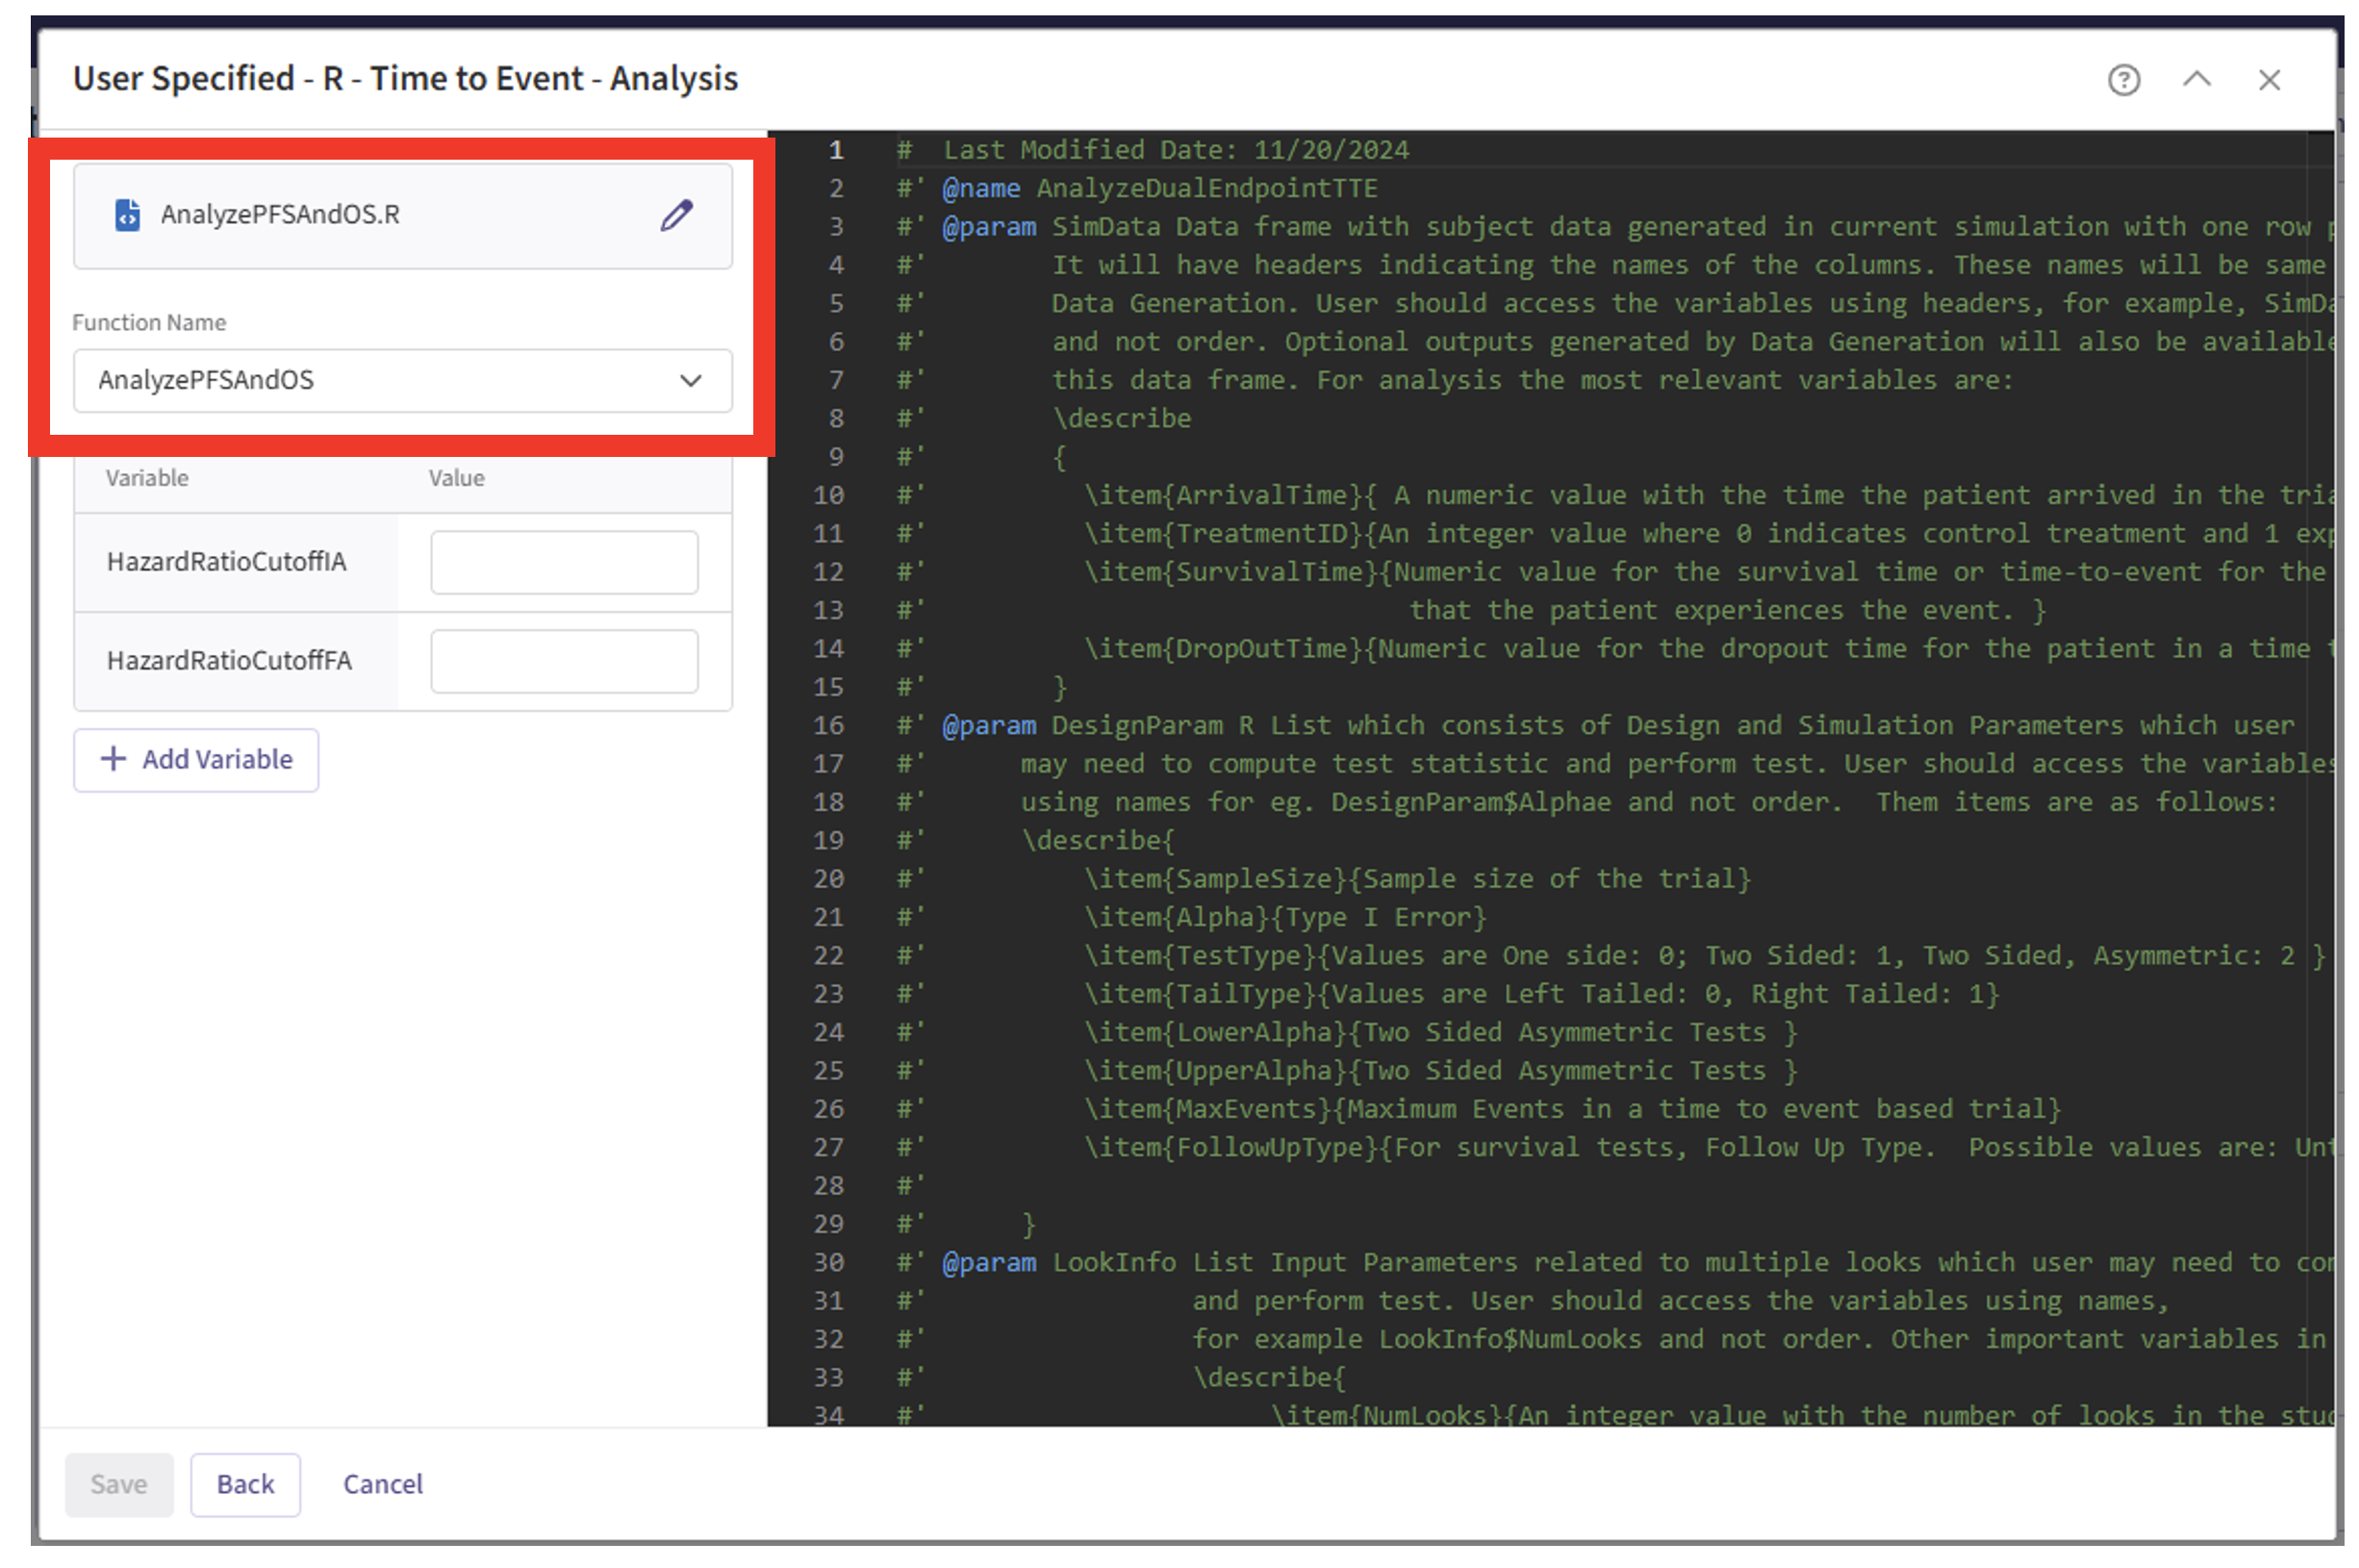Click the plus icon on Add Variable
Viewport: 2359px width, 1568px height.
[x=114, y=759]
